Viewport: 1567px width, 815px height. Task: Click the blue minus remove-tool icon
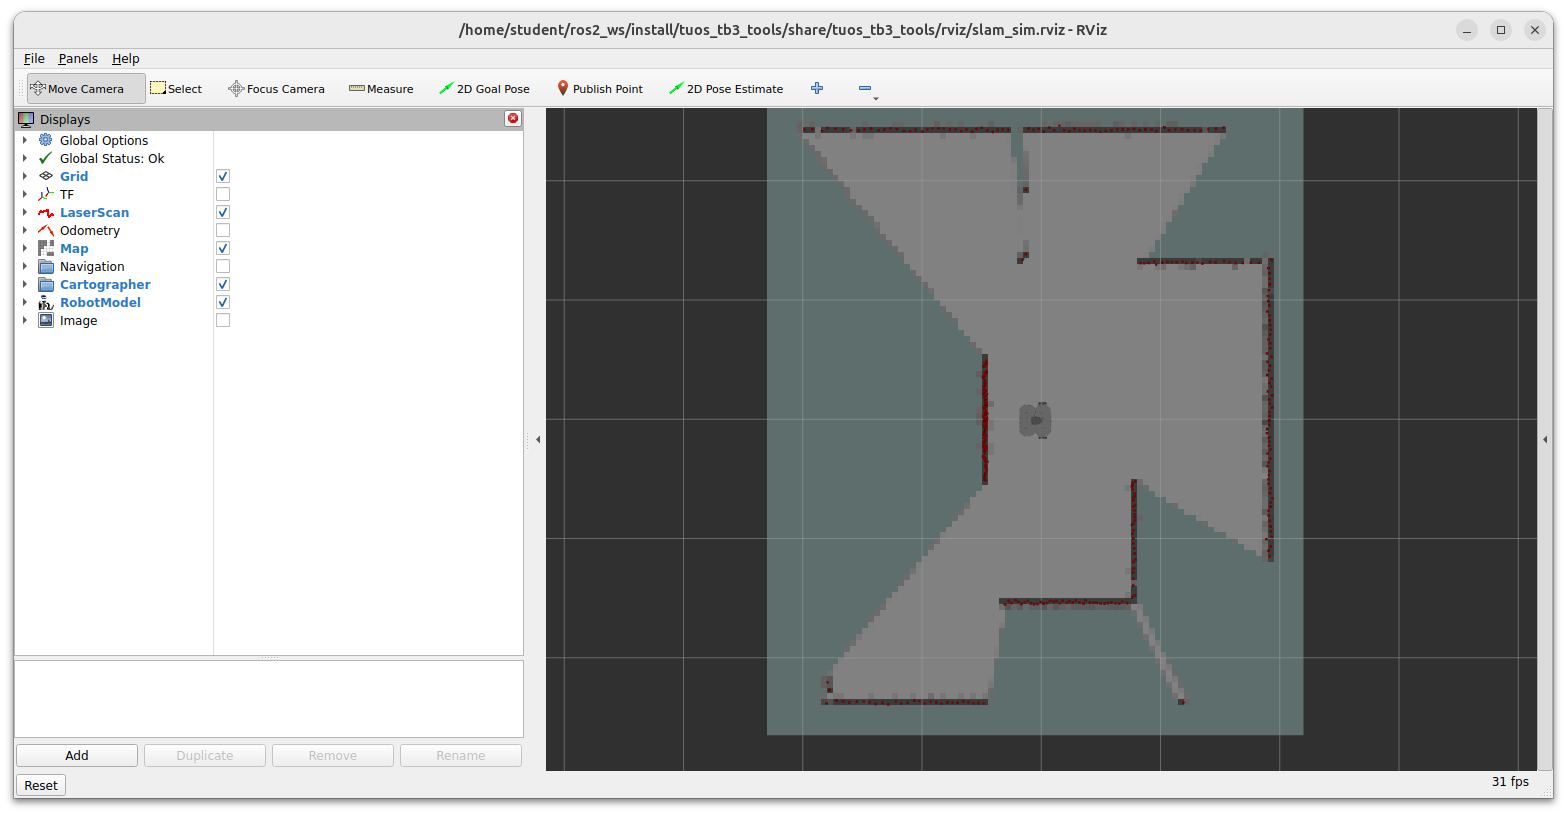pyautogui.click(x=865, y=89)
